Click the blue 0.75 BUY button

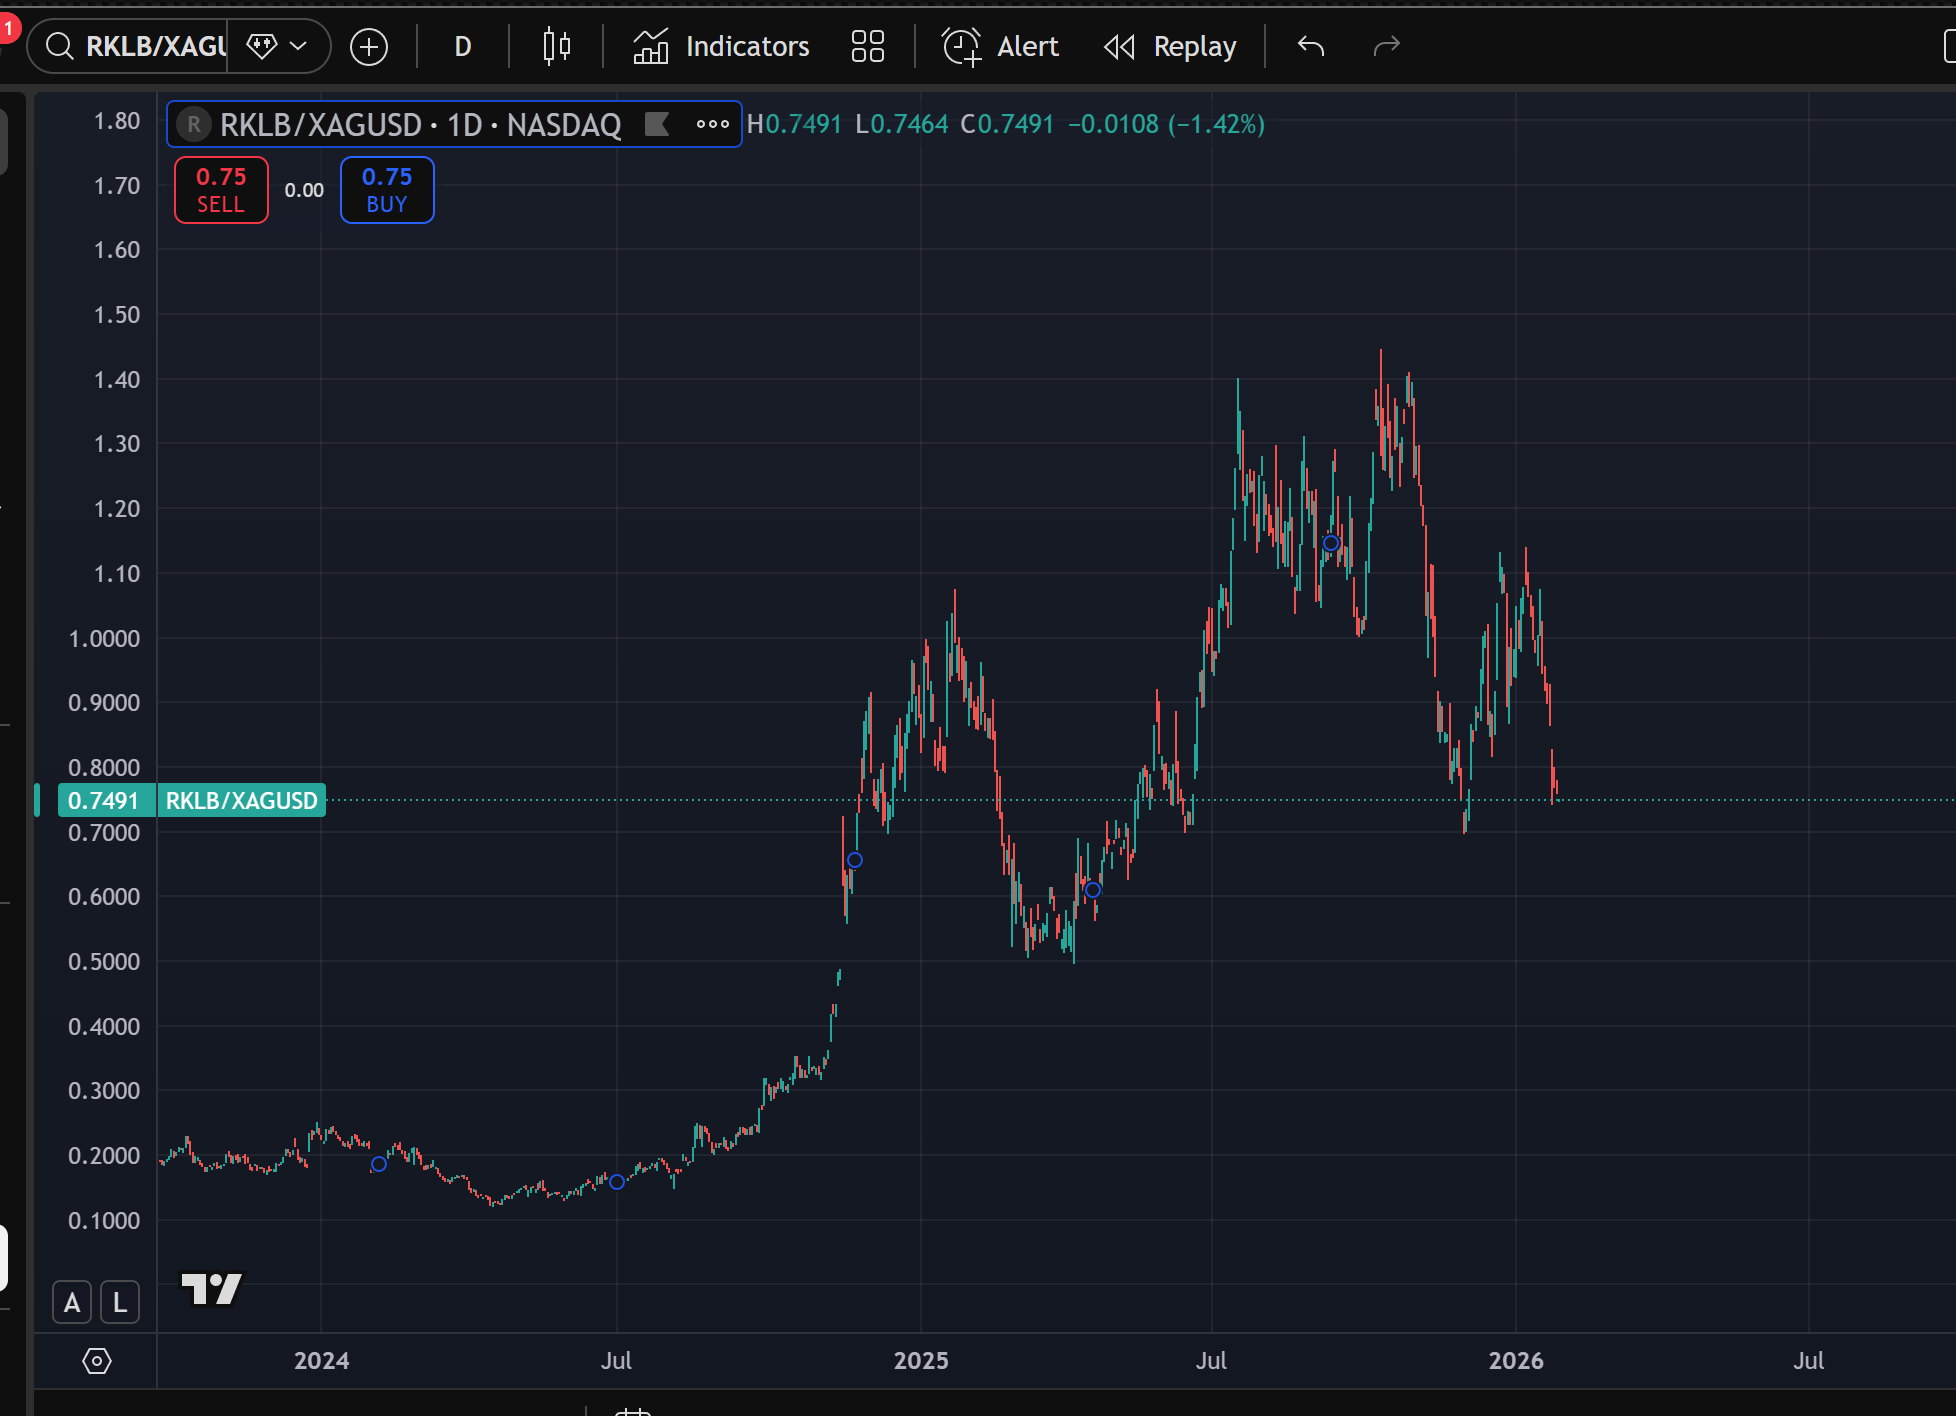[x=387, y=190]
